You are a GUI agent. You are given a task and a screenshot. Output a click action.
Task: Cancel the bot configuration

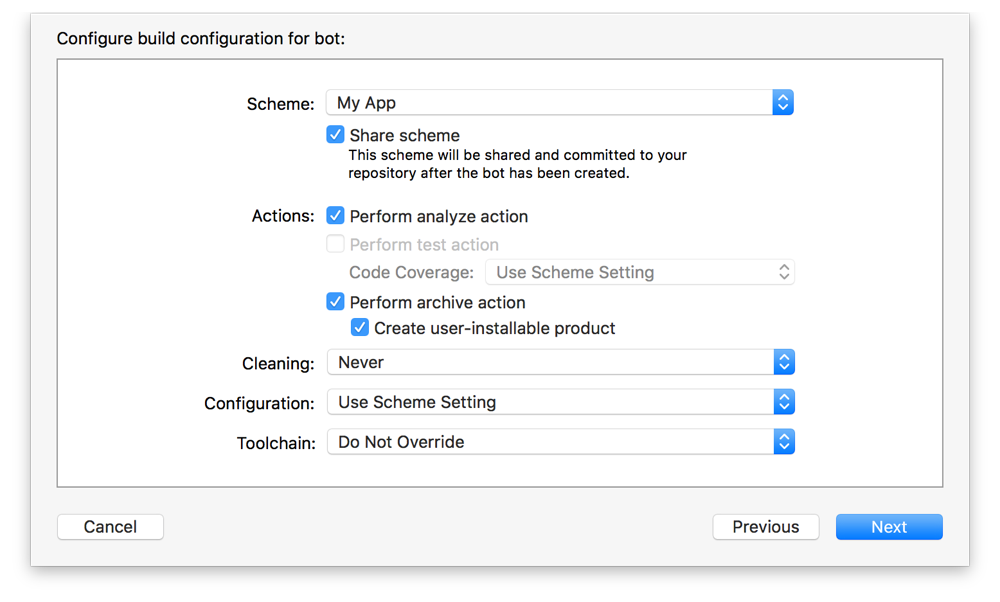coord(110,527)
